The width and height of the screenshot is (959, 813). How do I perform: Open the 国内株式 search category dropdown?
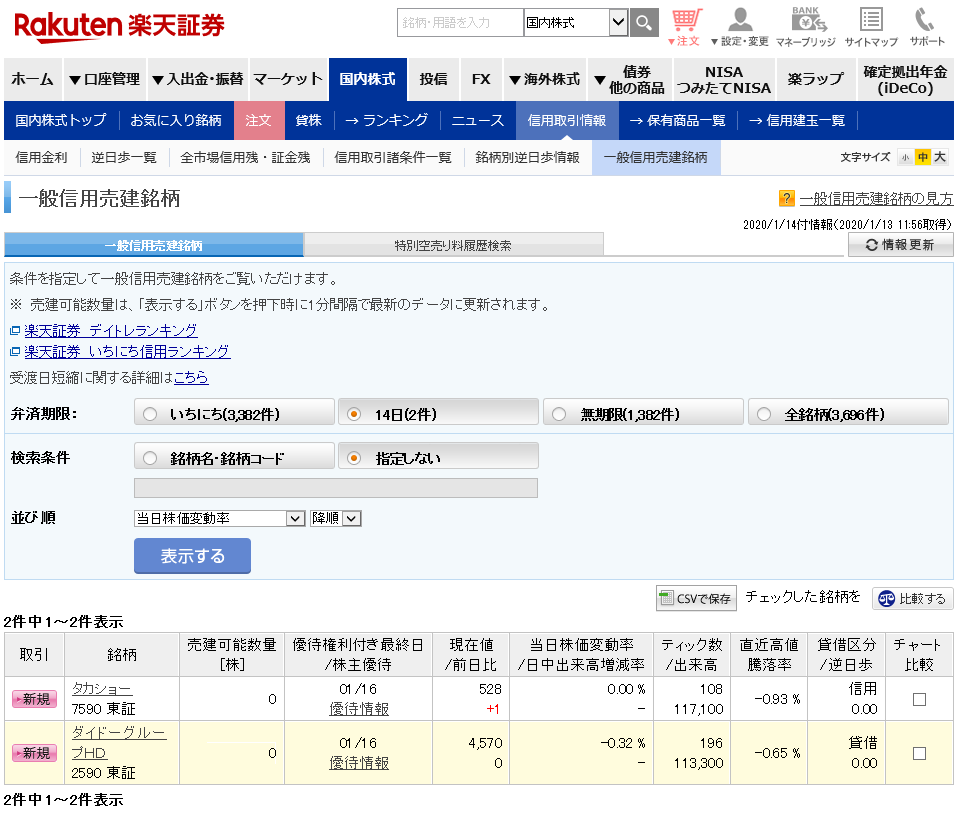pyautogui.click(x=576, y=23)
